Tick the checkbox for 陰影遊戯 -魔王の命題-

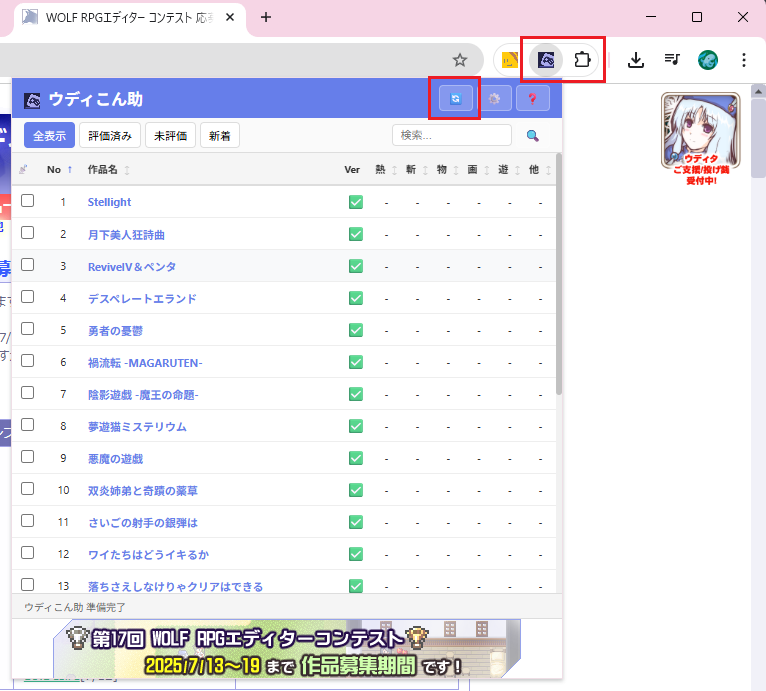click(x=27, y=392)
